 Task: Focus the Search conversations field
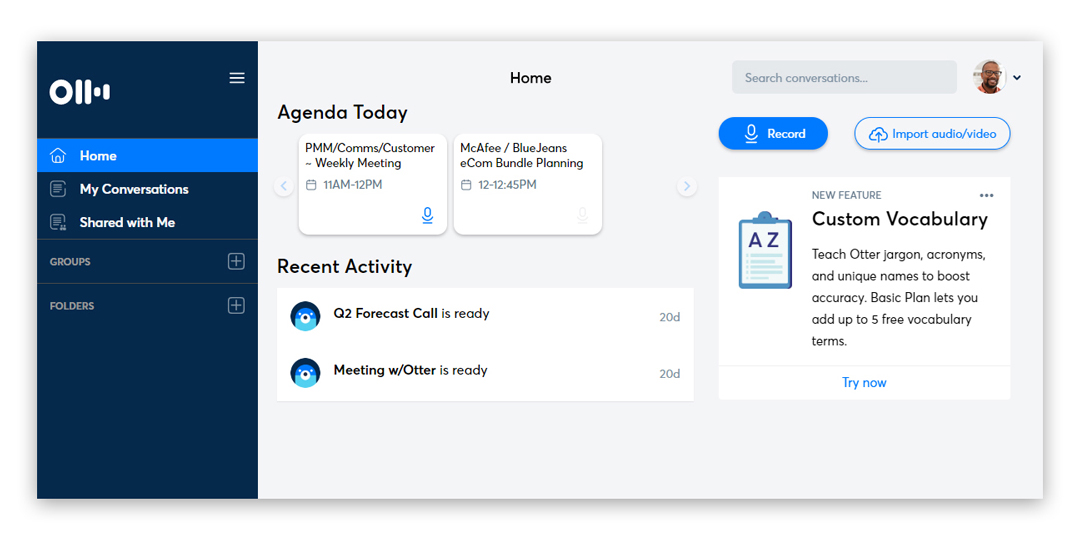pos(844,77)
